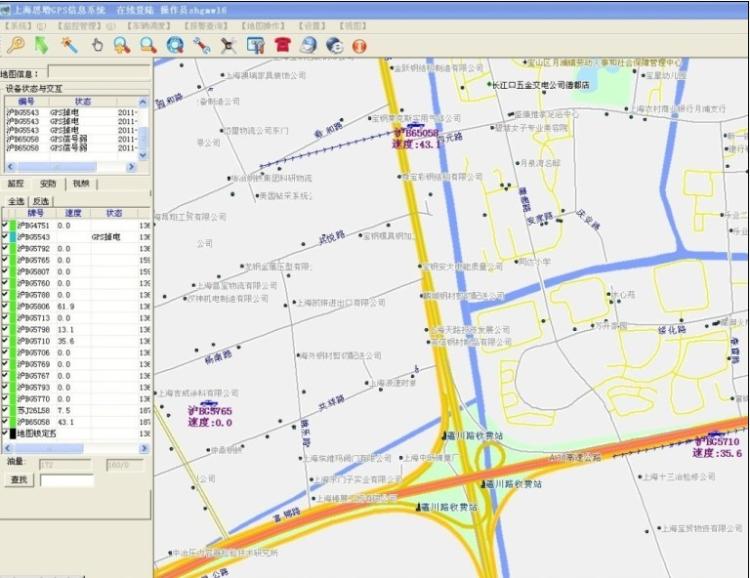This screenshot has width=750, height=578.
Task: Open the monitor settings icon
Action: point(256,45)
